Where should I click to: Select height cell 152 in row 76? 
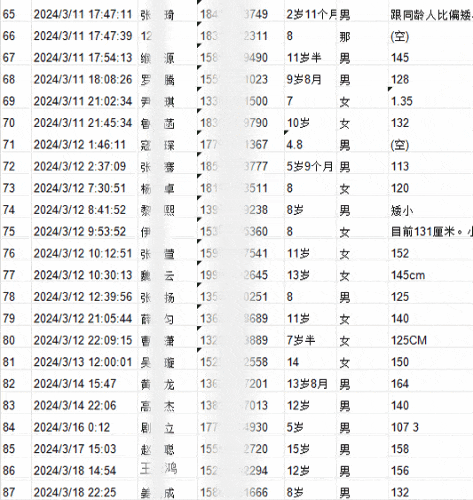click(431, 253)
